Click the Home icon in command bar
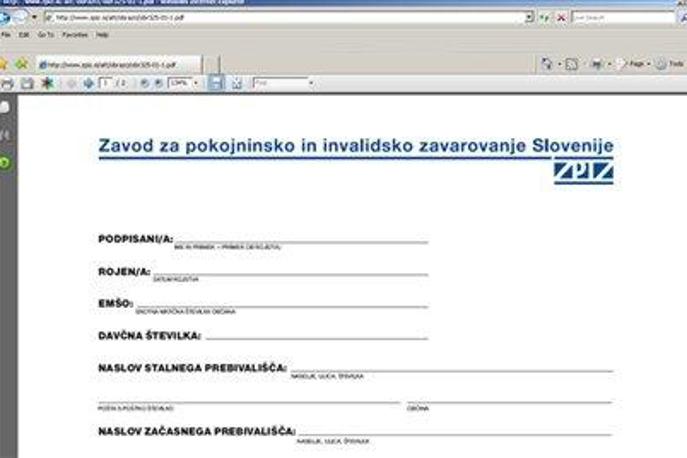Screen dimensions: 687x458 coord(546,64)
